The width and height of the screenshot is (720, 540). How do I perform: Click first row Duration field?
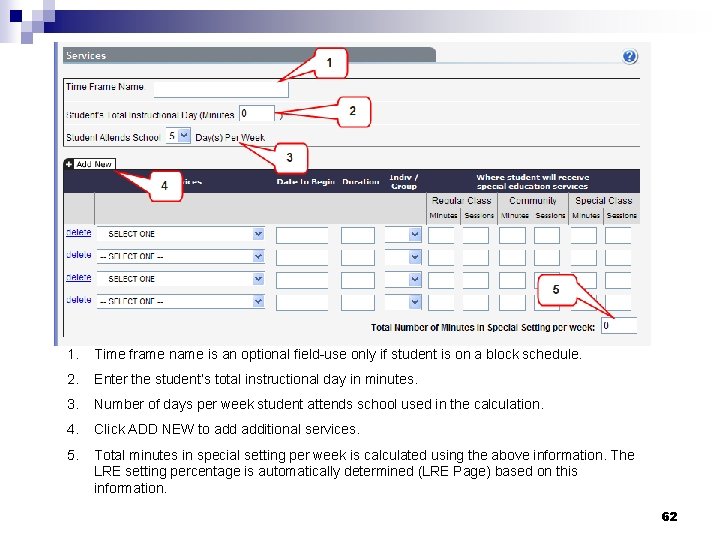coord(358,235)
